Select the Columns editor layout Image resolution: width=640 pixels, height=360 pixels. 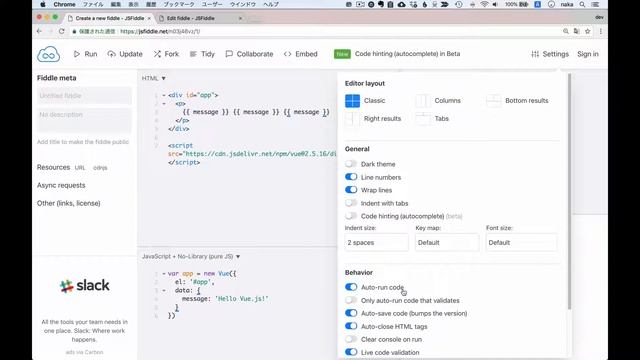click(x=438, y=100)
